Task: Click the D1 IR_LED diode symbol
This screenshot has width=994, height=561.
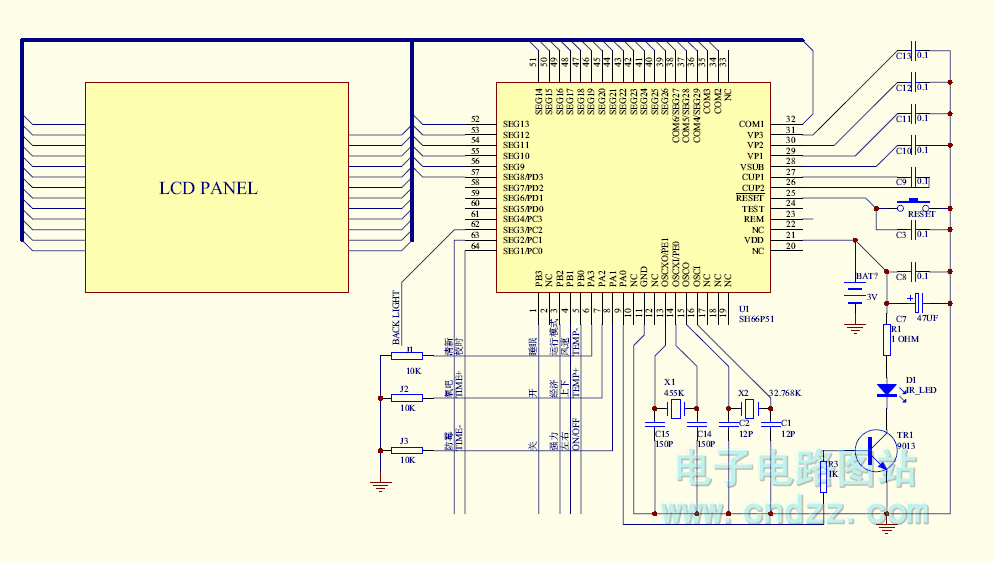Action: (886, 390)
